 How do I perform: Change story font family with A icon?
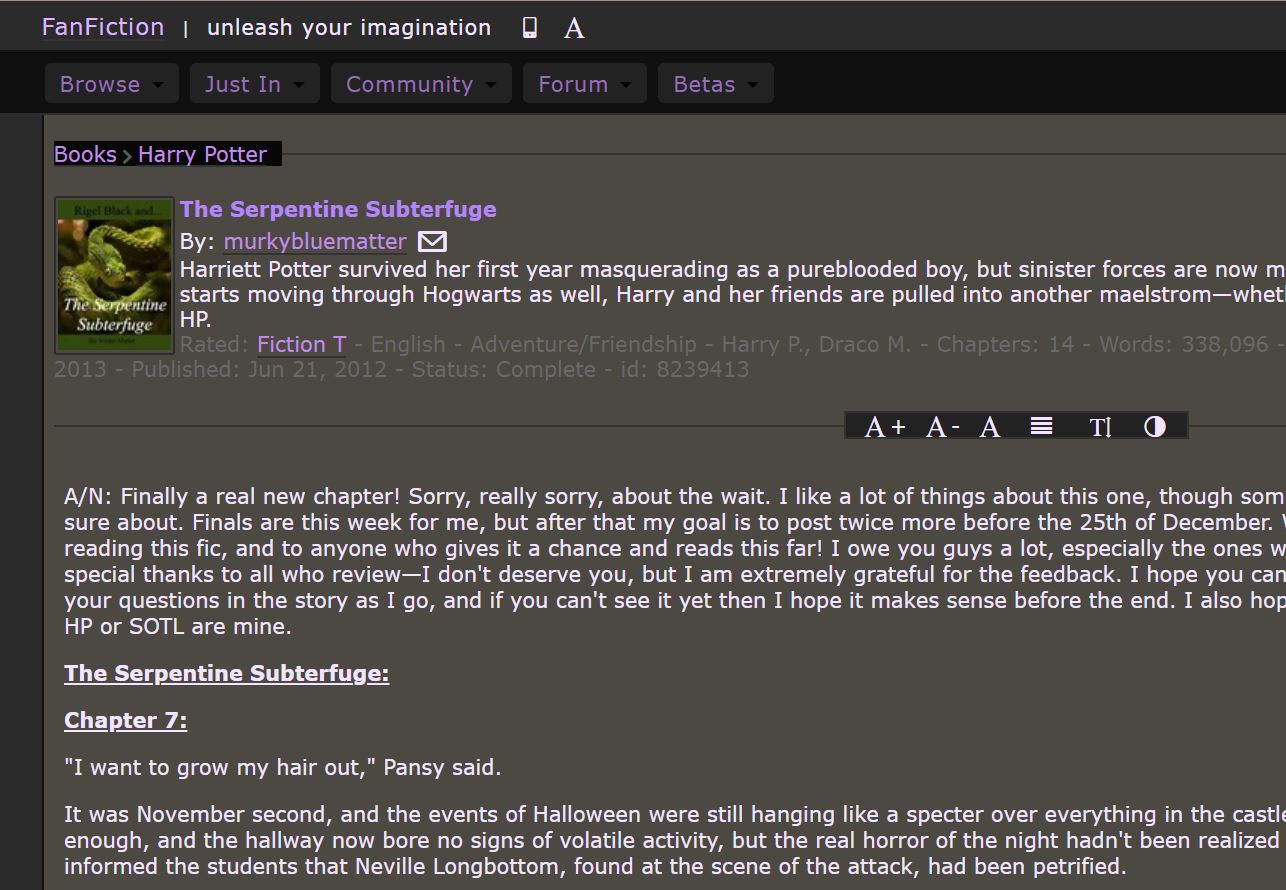(990, 427)
